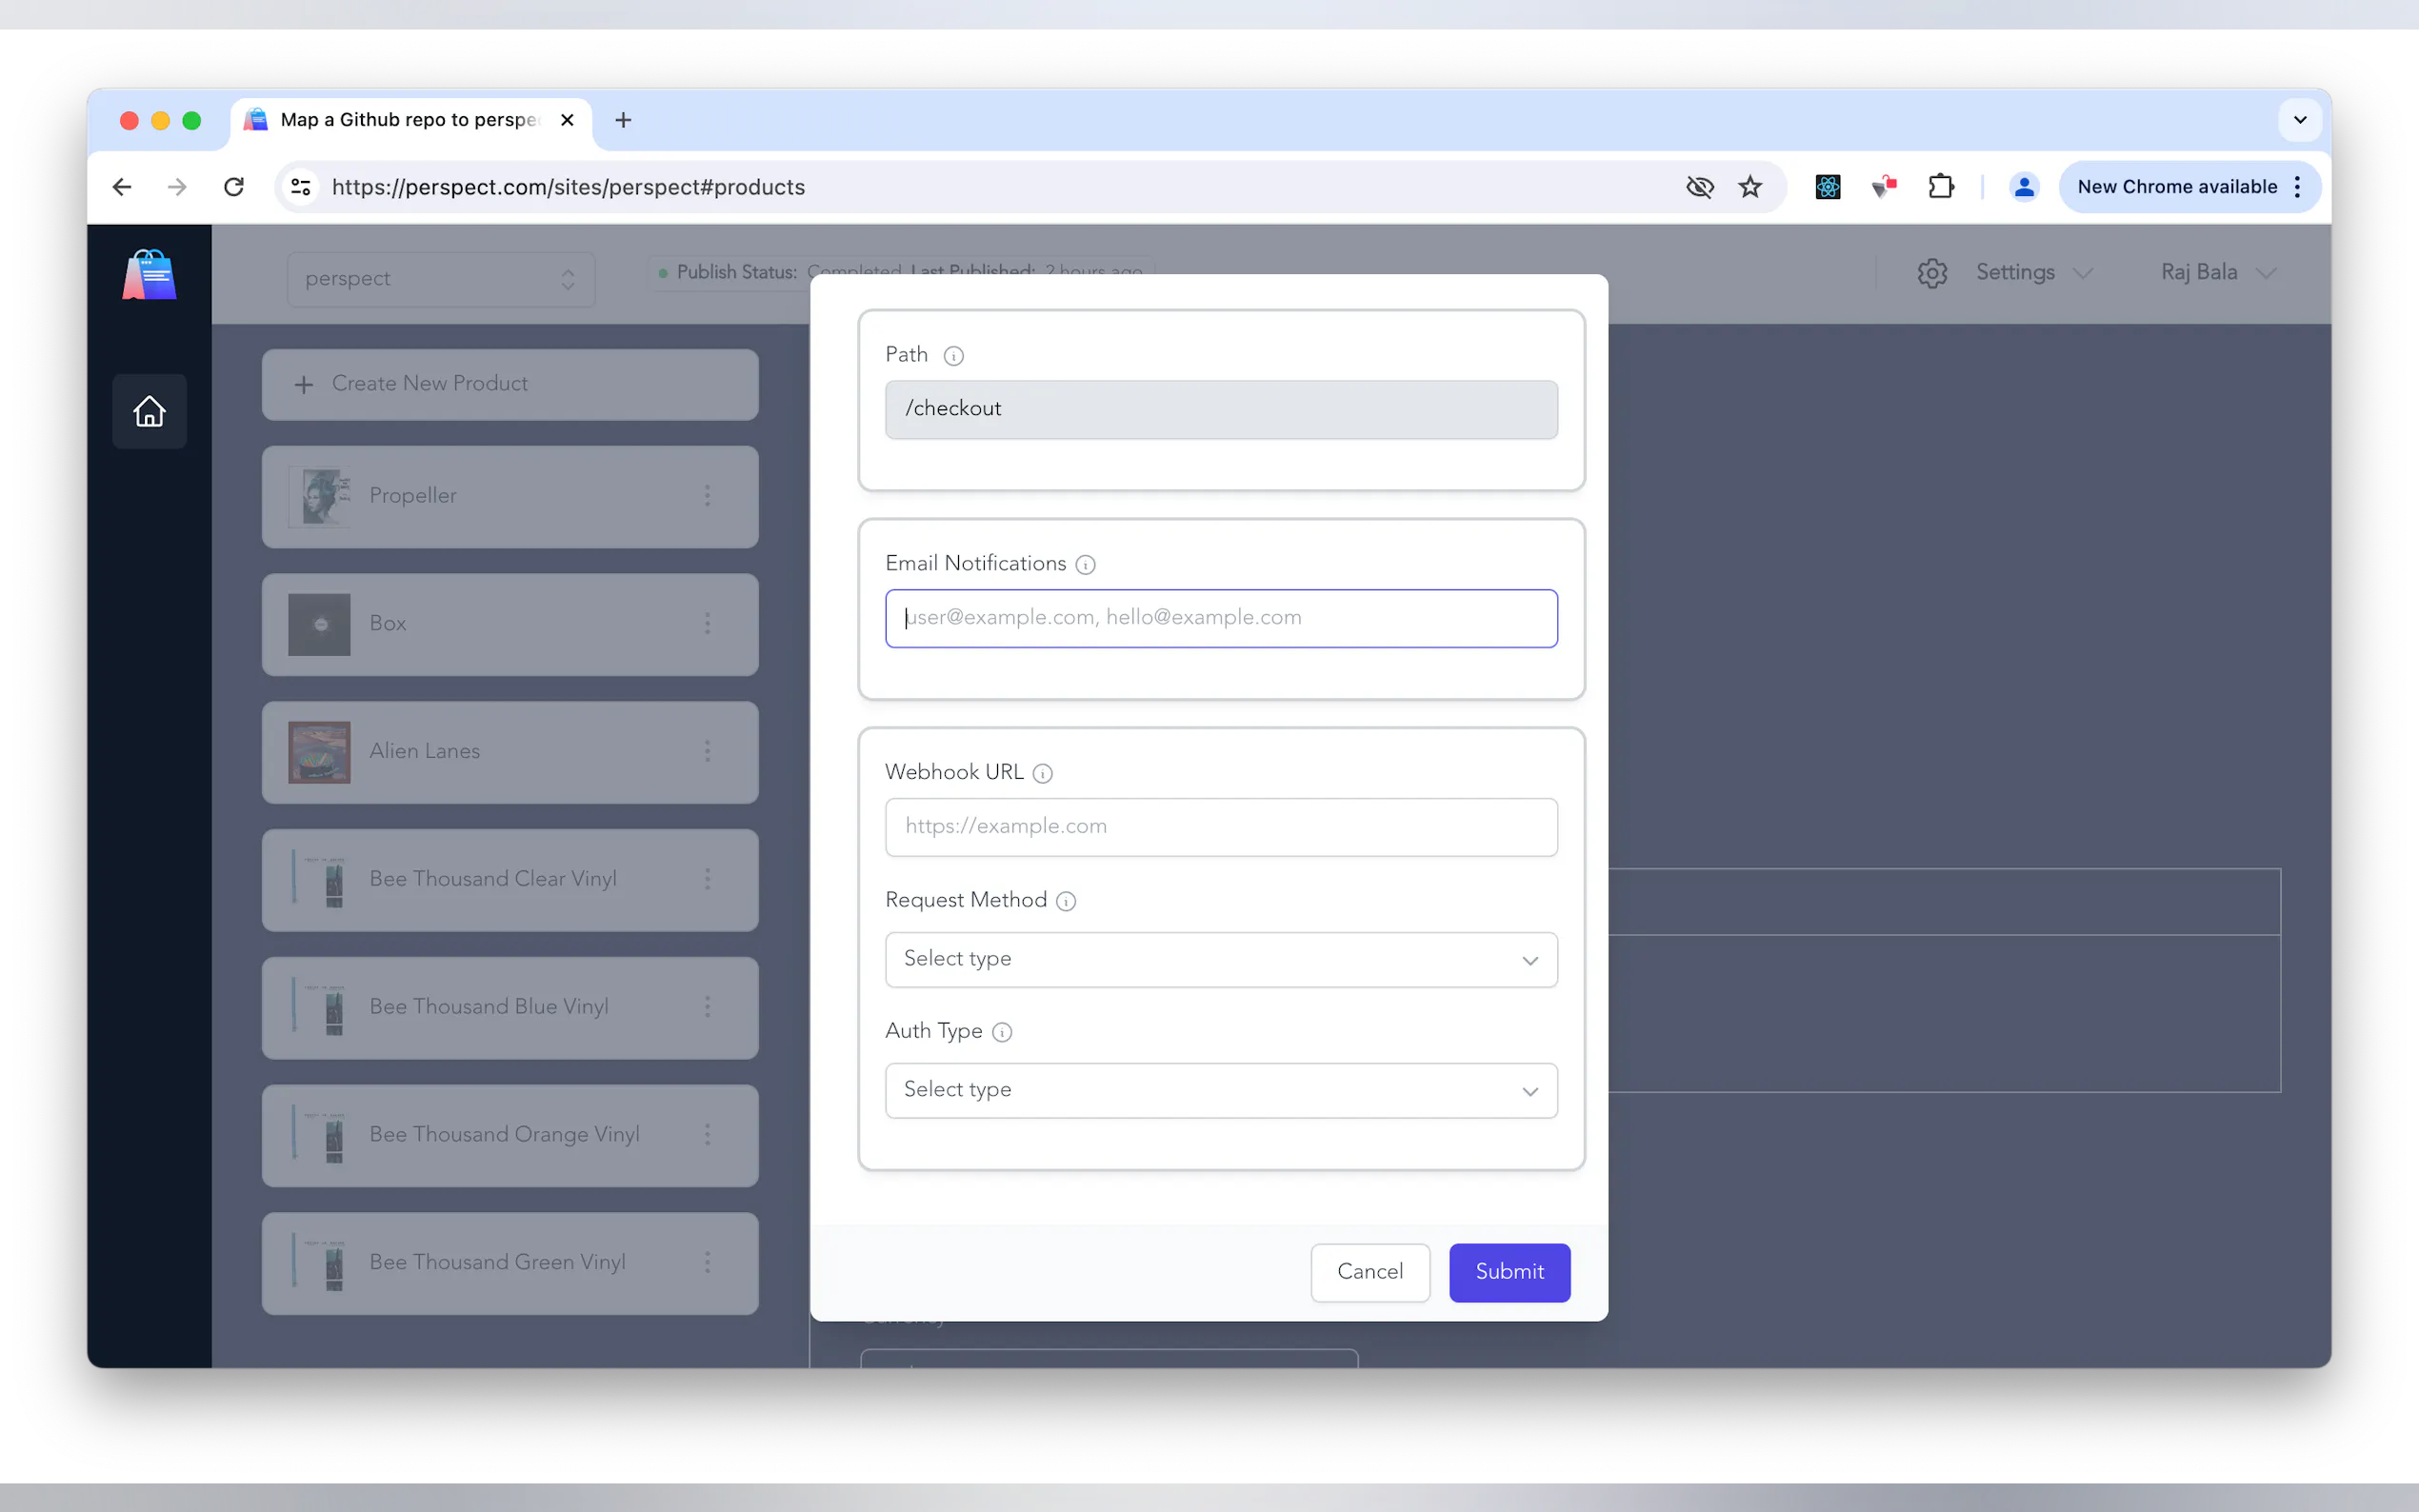Image resolution: width=2419 pixels, height=1512 pixels.
Task: Expand the perspect site selector
Action: tap(441, 279)
